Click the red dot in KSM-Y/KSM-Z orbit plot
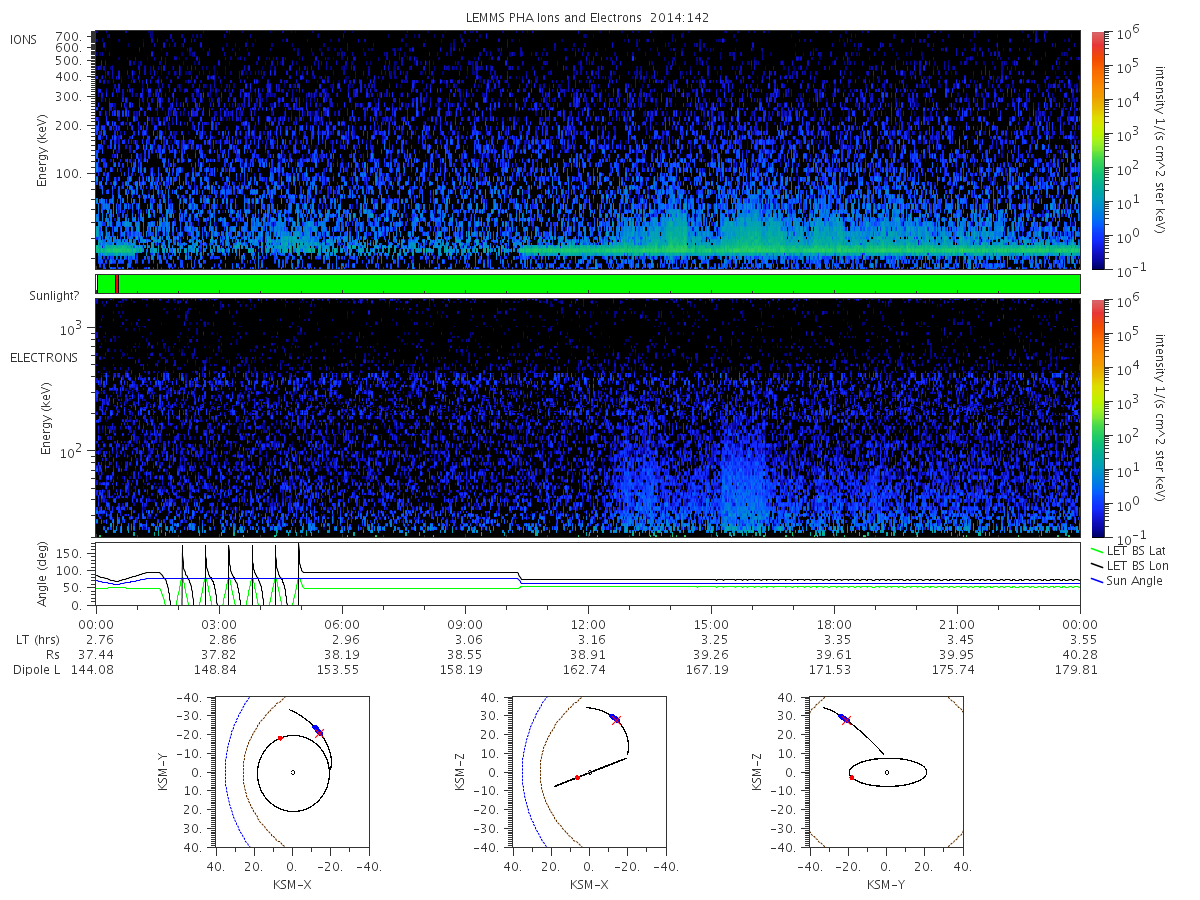1200x900 pixels. click(851, 777)
